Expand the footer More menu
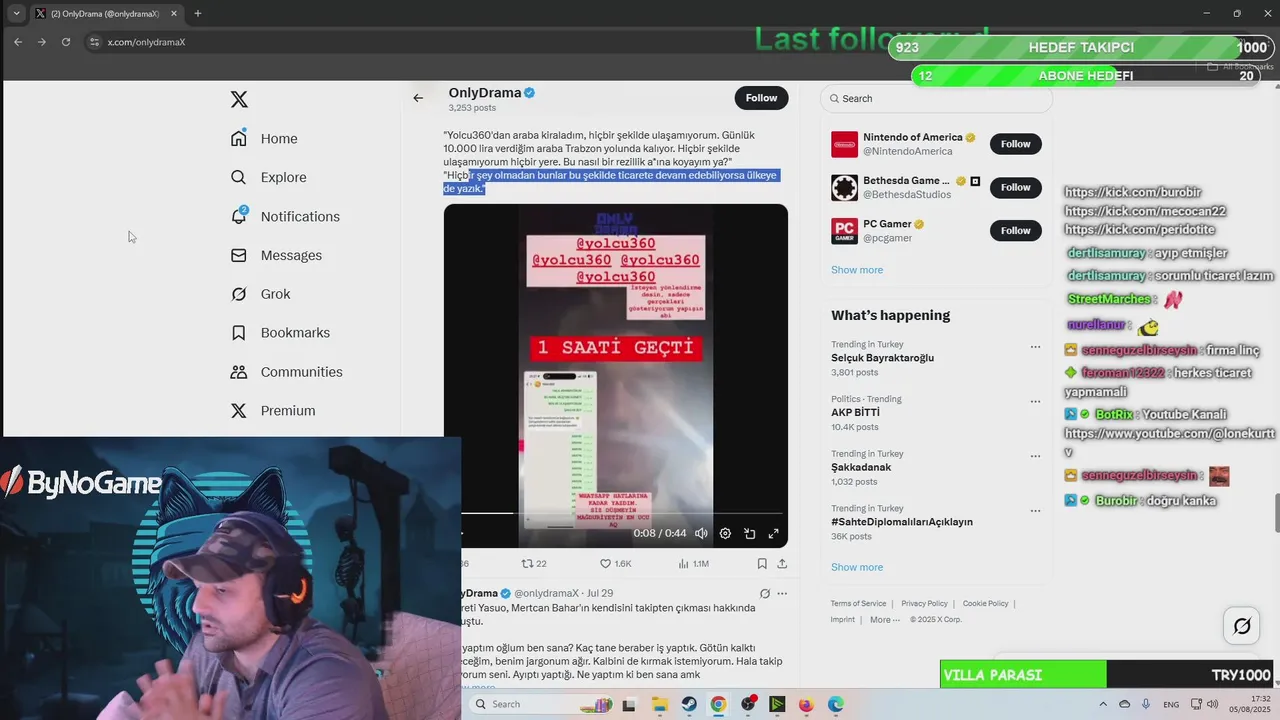1280x720 pixels. [x=884, y=619]
